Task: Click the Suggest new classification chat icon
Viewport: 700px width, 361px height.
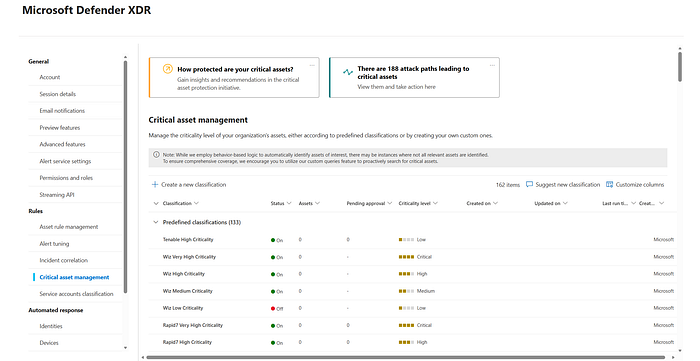Action: [x=529, y=184]
